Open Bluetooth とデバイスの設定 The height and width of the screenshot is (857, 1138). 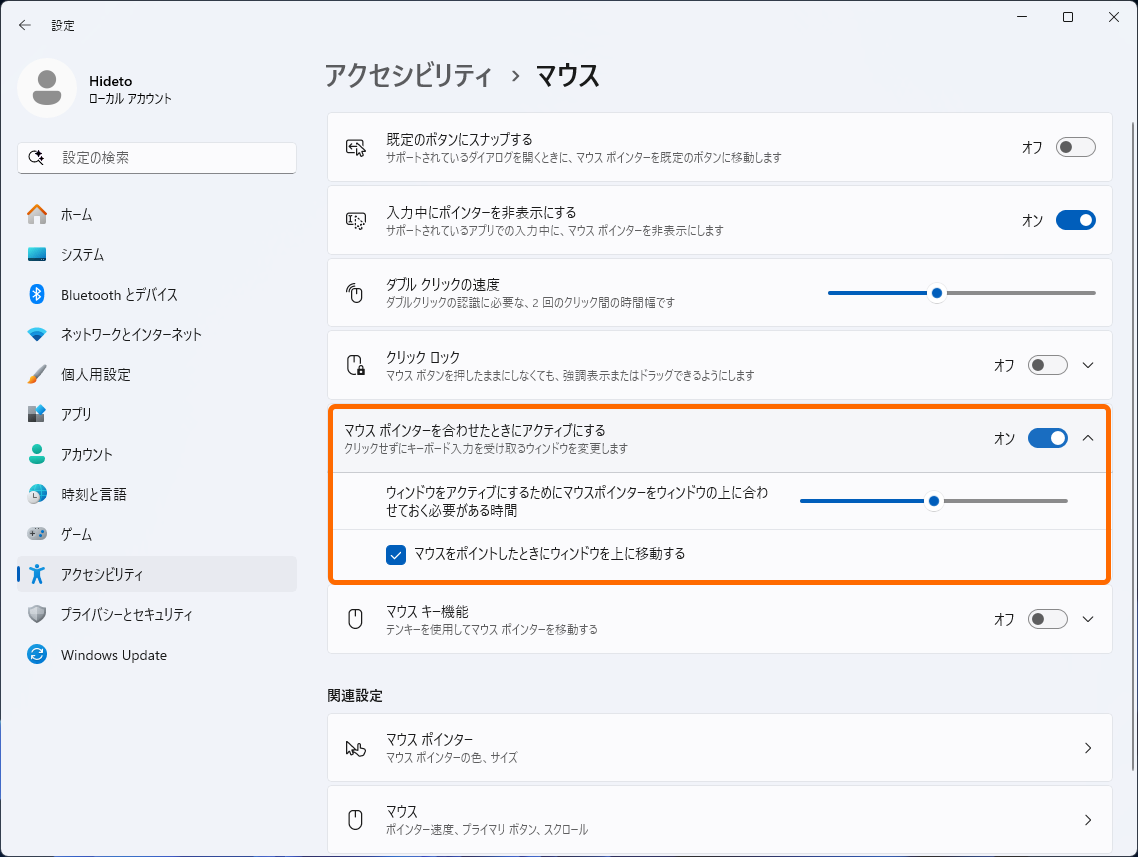coord(100,294)
